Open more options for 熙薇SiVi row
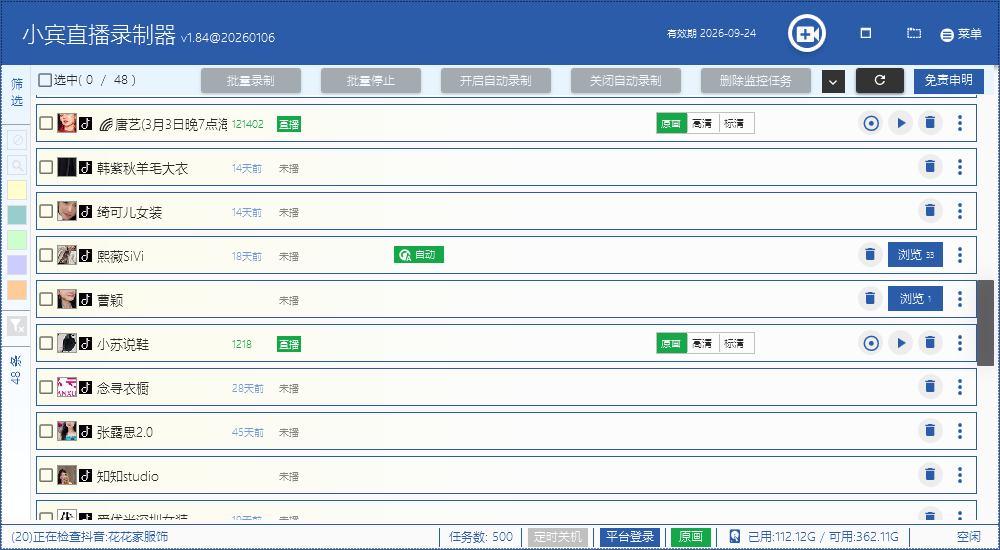Image resolution: width=1000 pixels, height=550 pixels. (x=960, y=255)
